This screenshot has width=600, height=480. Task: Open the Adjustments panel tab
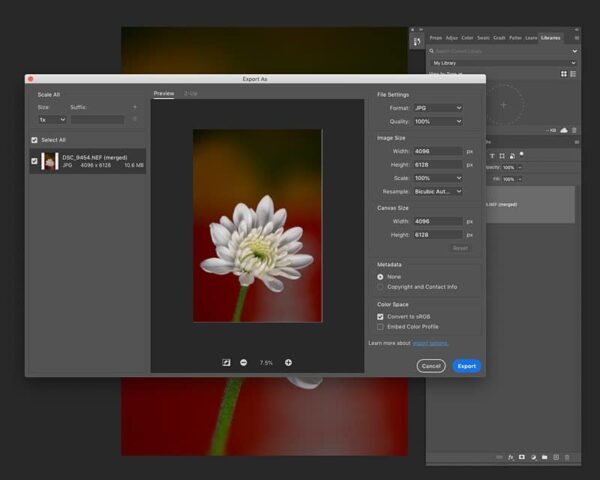click(x=452, y=38)
